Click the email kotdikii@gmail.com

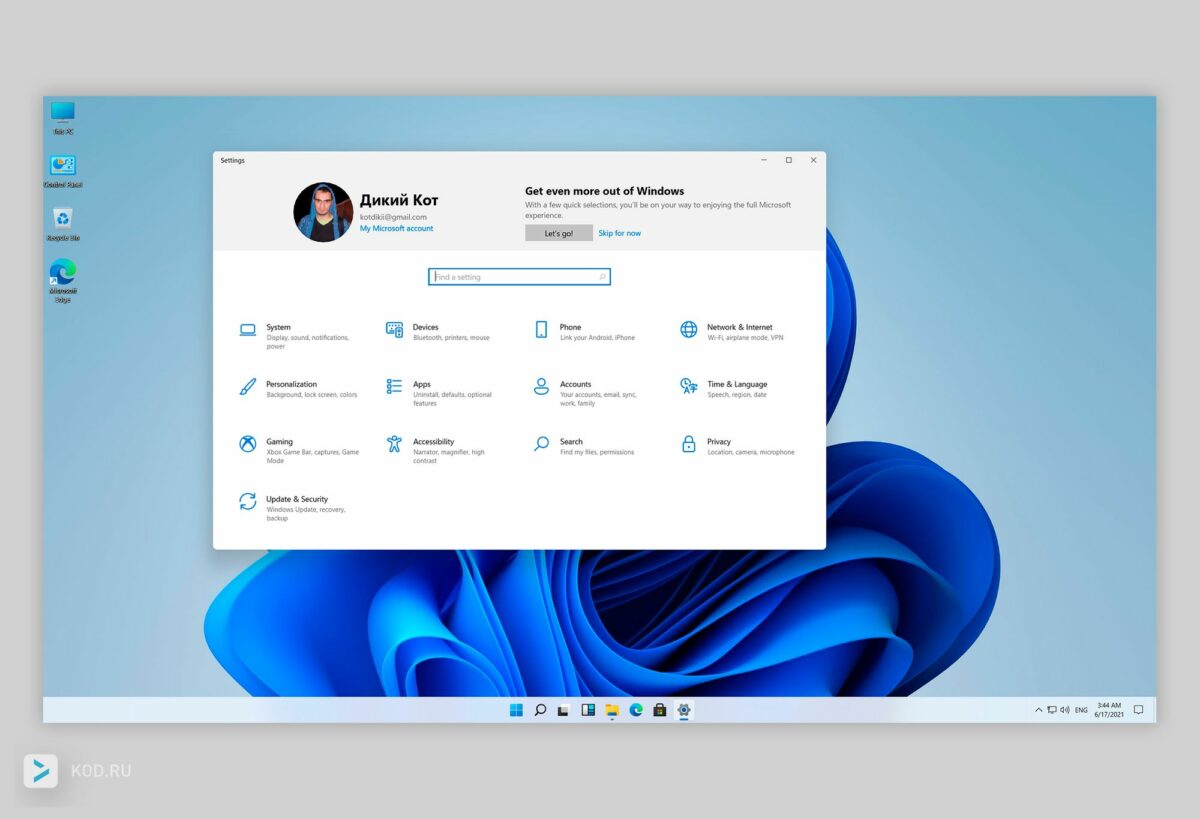[x=393, y=217]
